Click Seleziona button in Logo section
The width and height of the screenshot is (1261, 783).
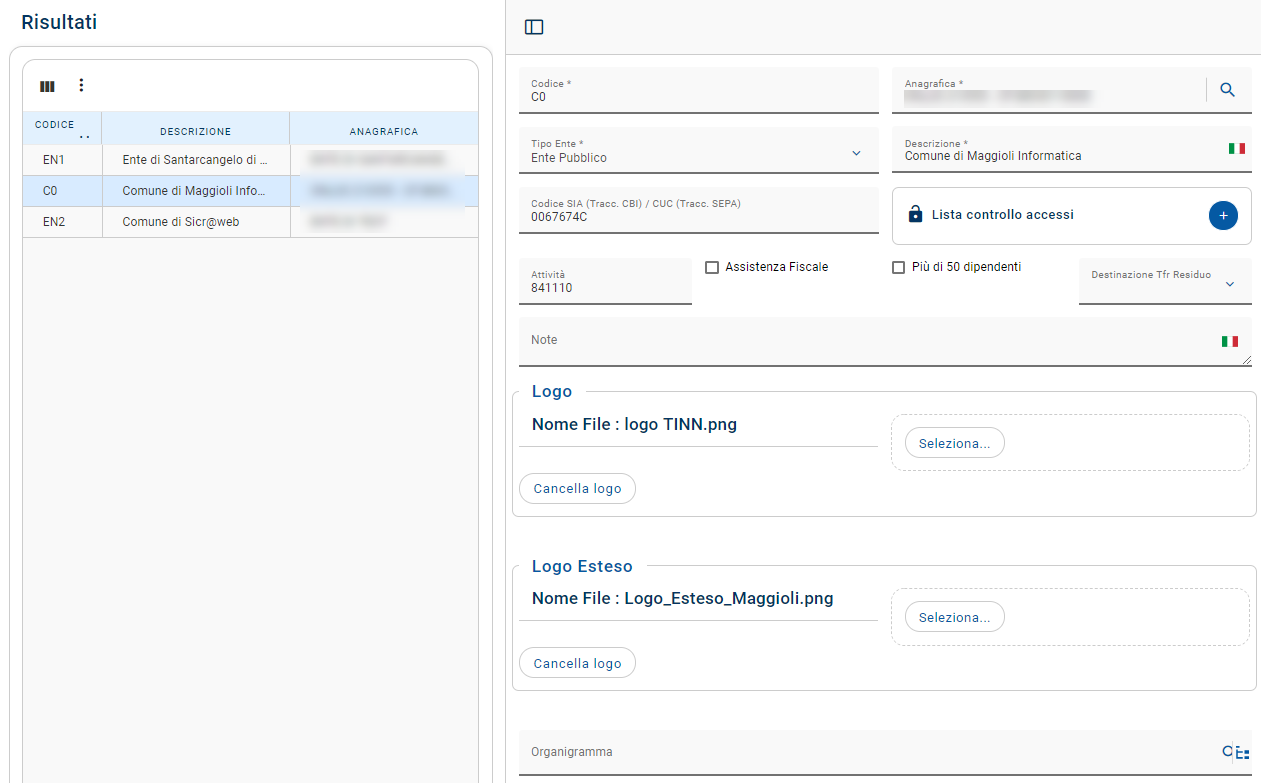[954, 443]
